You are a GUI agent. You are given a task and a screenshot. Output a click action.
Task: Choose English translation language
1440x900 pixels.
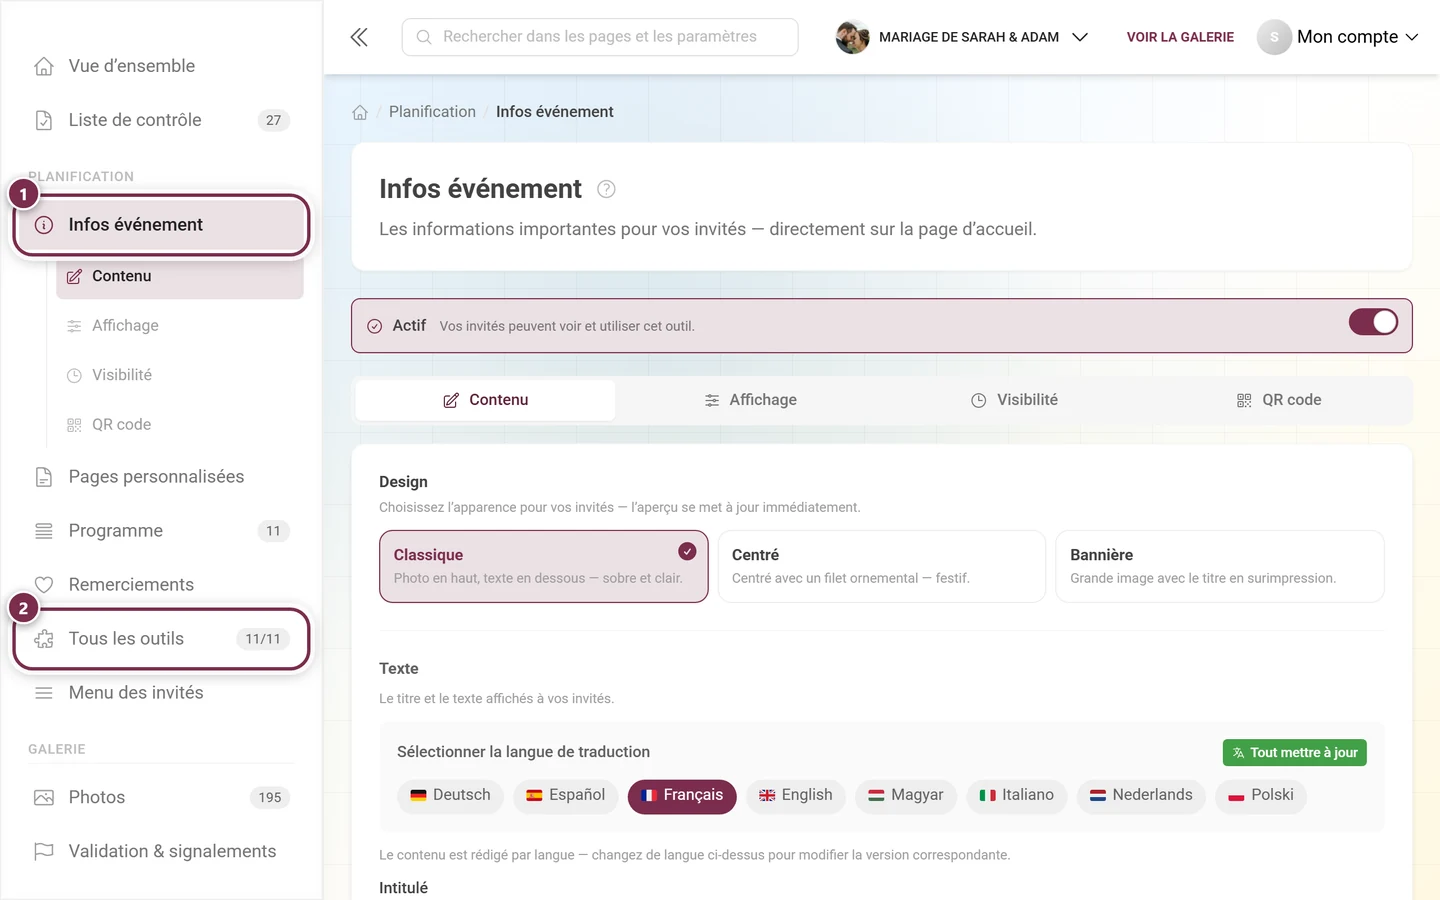[796, 796]
